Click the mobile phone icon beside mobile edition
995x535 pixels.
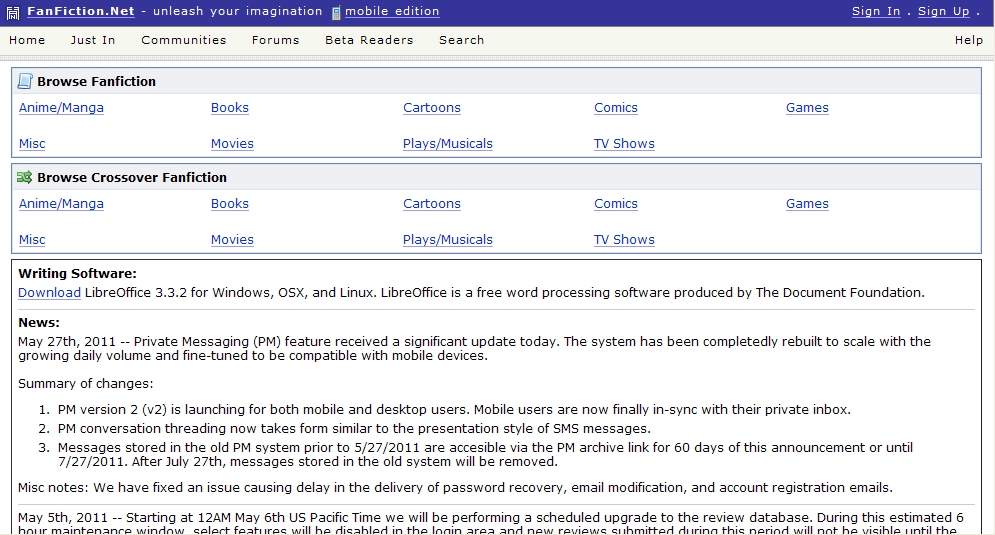(336, 13)
